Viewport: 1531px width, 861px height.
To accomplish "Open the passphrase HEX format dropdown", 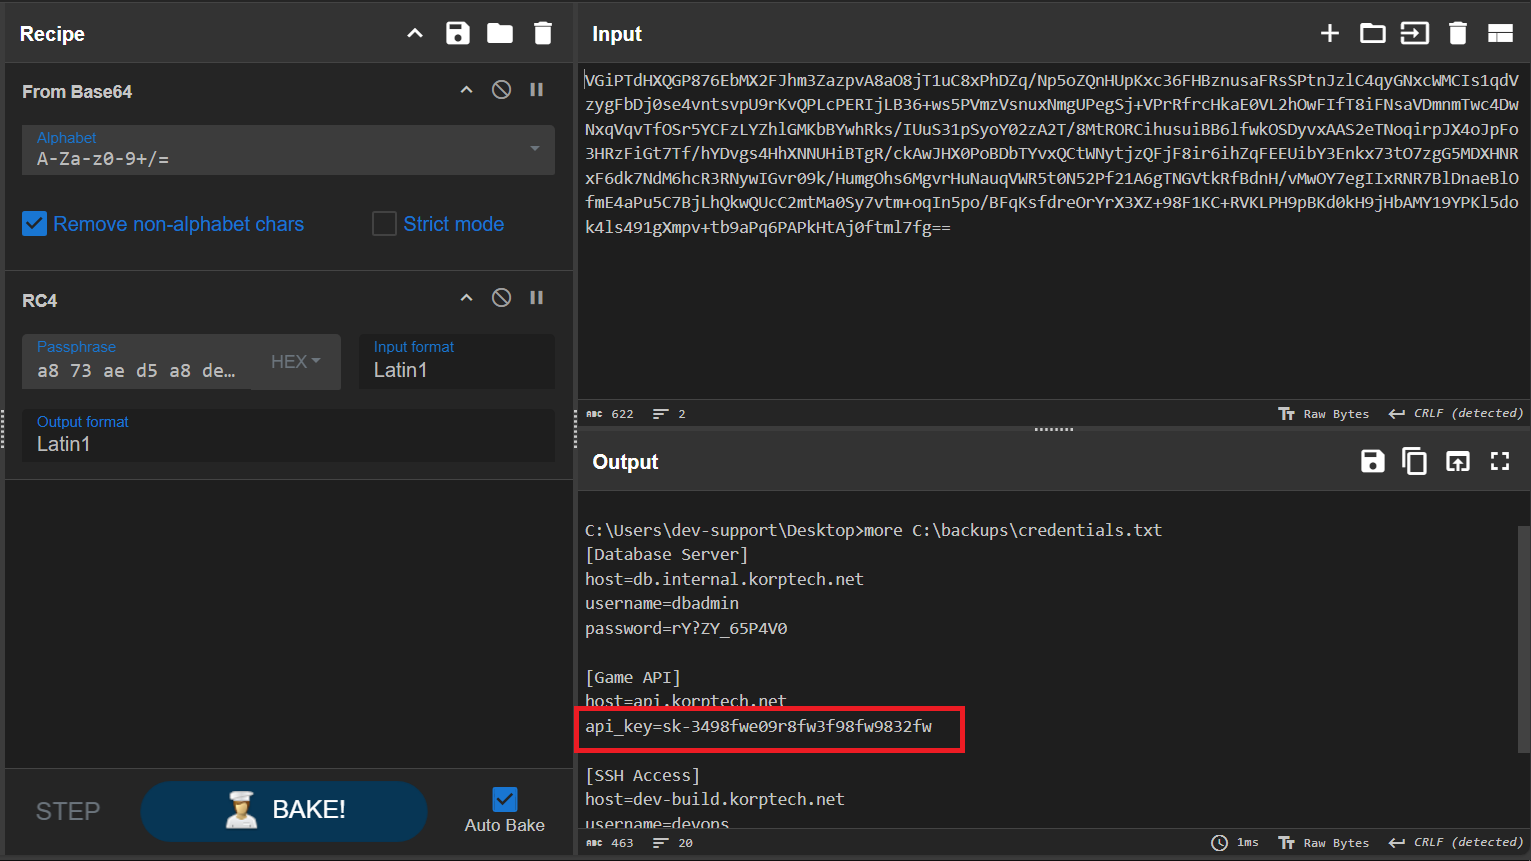I will [x=296, y=362].
